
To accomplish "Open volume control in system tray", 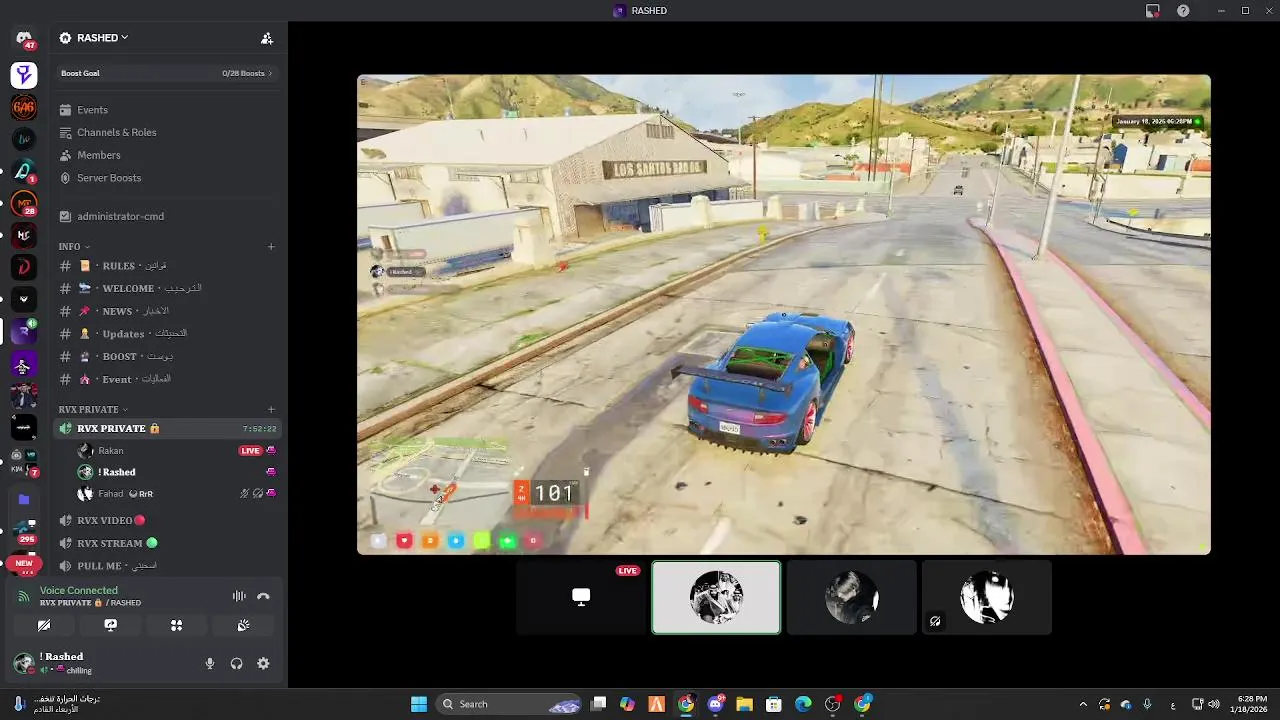I will (x=1213, y=704).
